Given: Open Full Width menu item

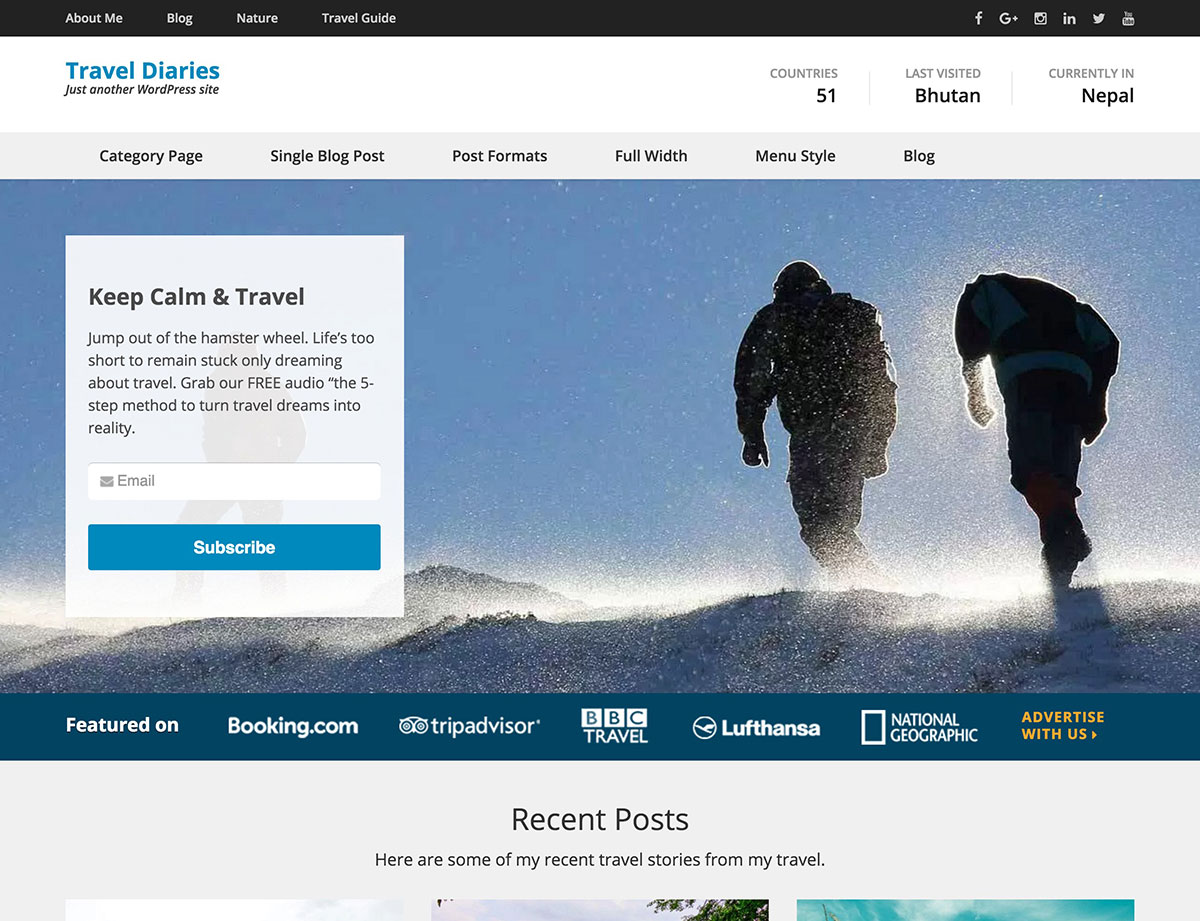Looking at the screenshot, I should click(651, 156).
